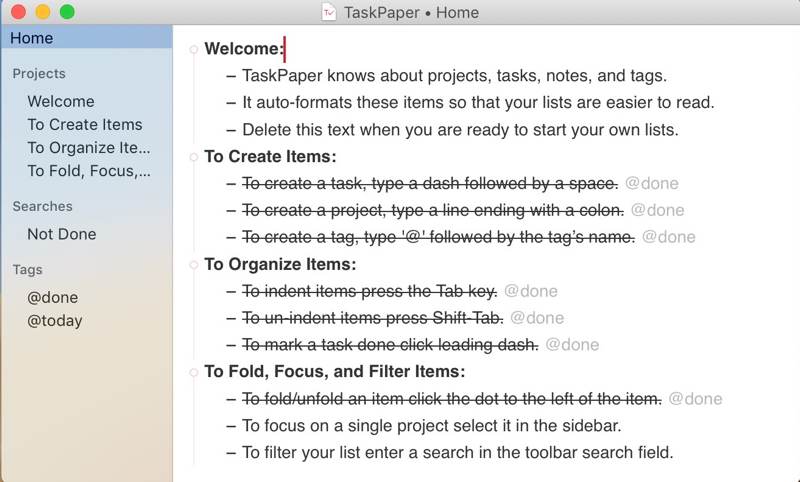Toggle done on dash before 'Delete this text'
The image size is (800, 482).
(x=231, y=130)
